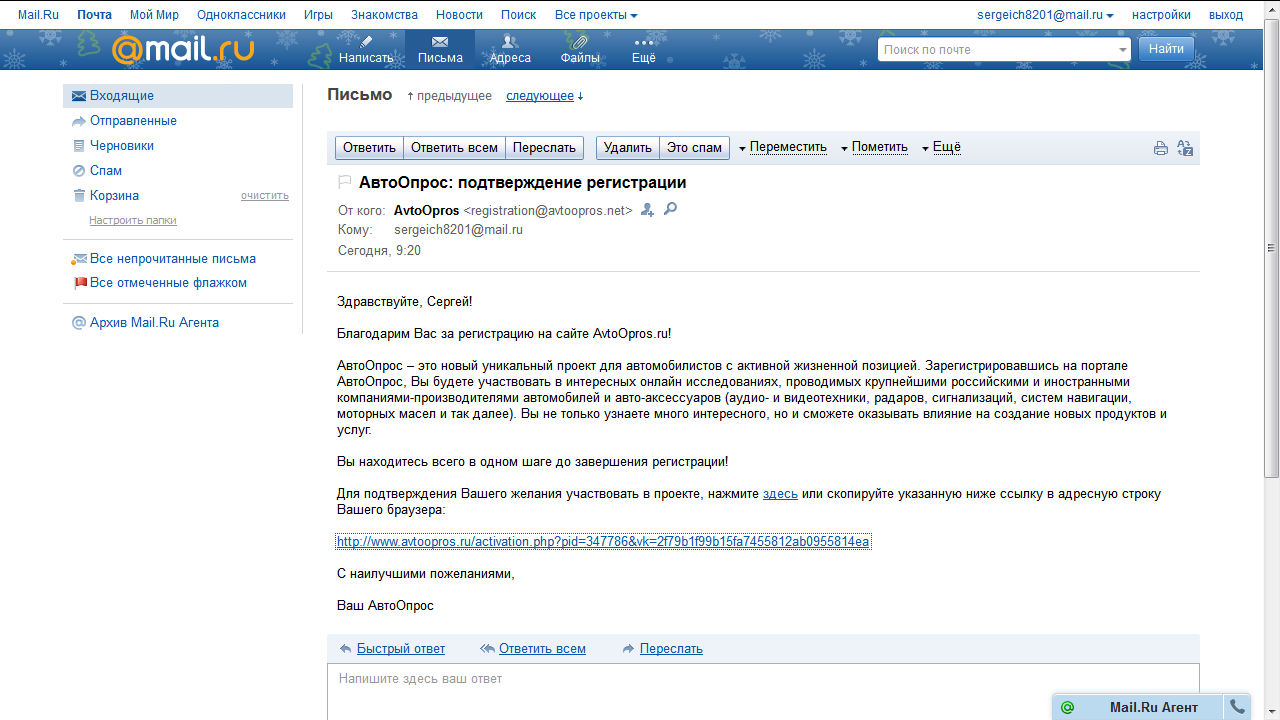Click in the quick reply text area
The width and height of the screenshot is (1280, 720).
pos(763,692)
